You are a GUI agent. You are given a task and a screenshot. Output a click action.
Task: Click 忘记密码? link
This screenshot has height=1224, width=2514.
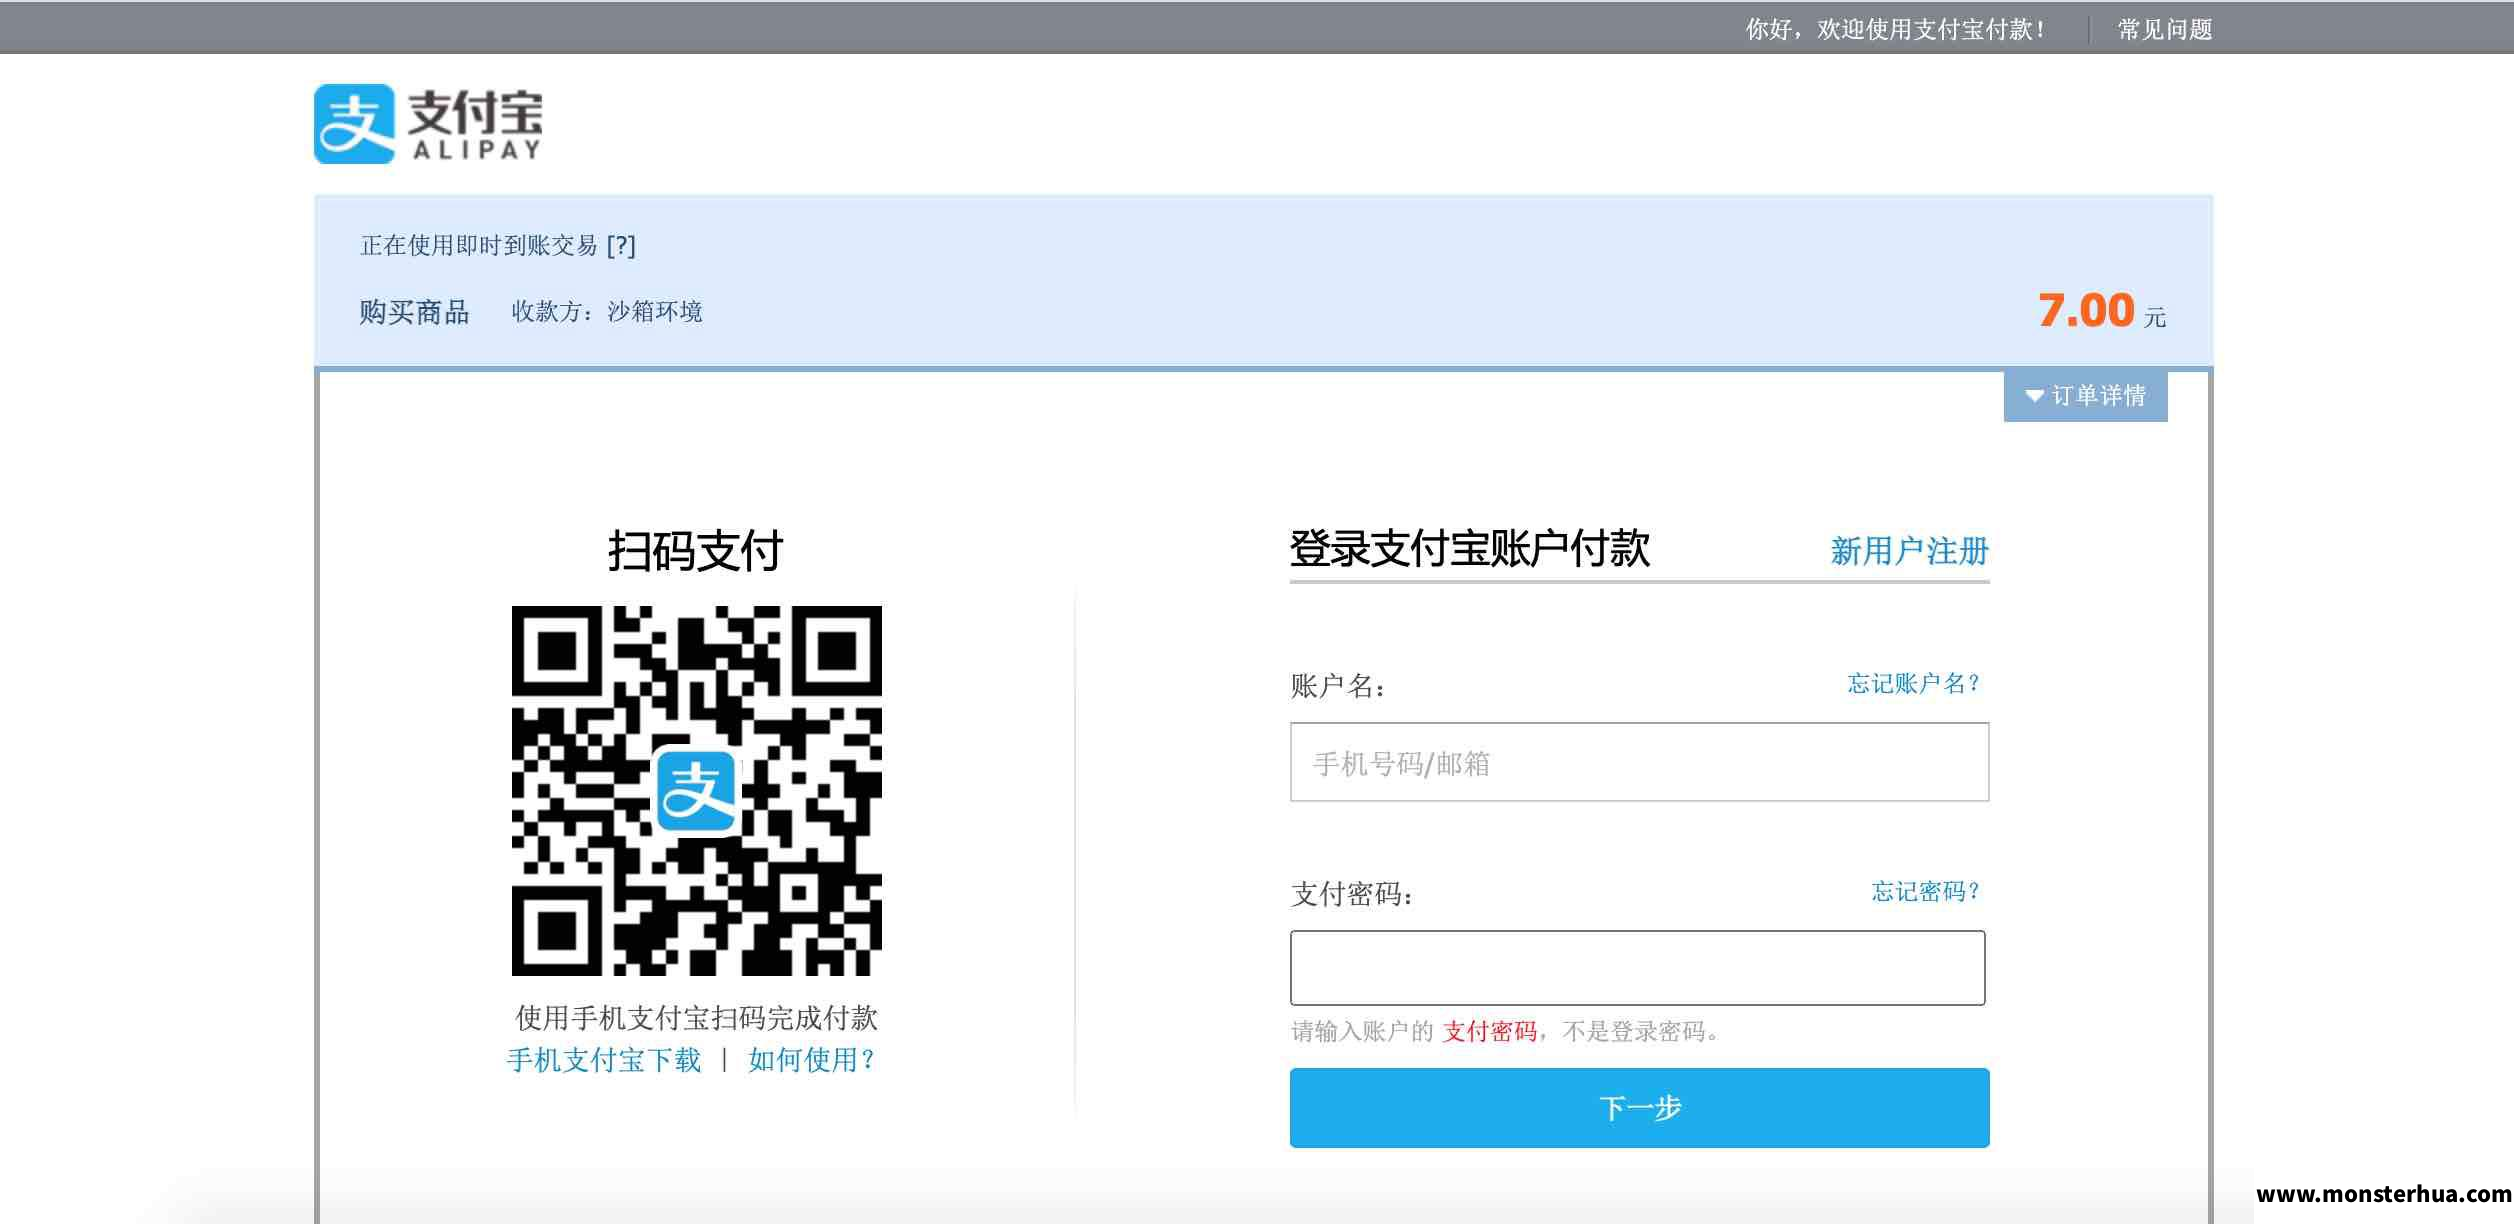[x=1925, y=892]
